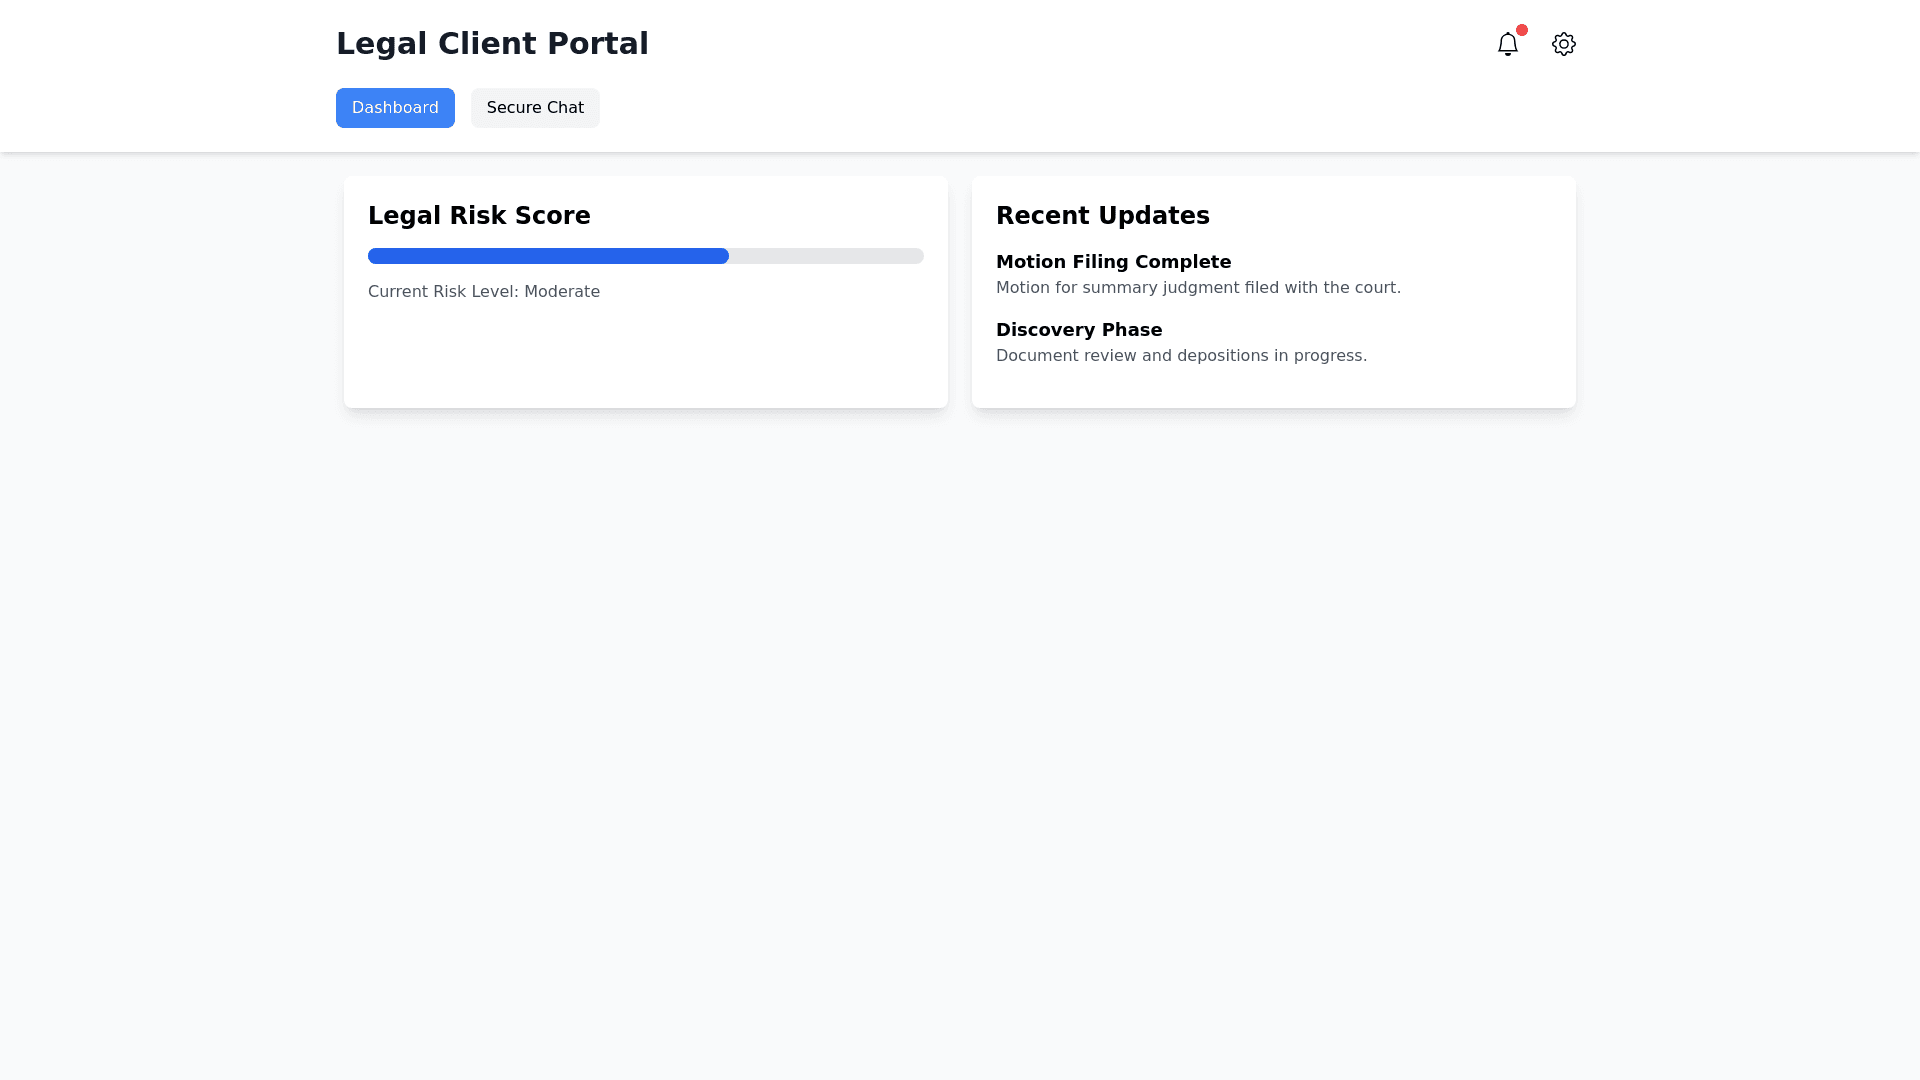Open the Motion Filing Complete update

pyautogui.click(x=1113, y=262)
